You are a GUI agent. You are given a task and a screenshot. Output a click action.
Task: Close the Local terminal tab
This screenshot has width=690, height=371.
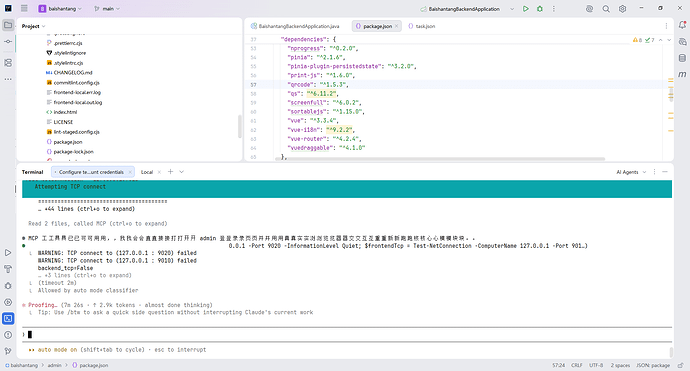159,172
